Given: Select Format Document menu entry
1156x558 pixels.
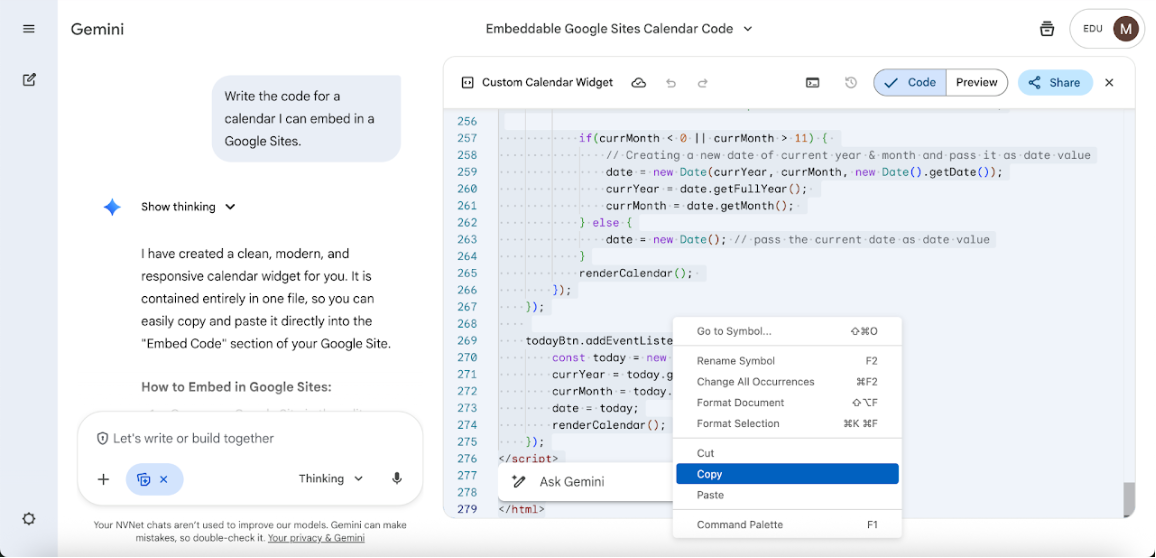Looking at the screenshot, I should tap(787, 402).
